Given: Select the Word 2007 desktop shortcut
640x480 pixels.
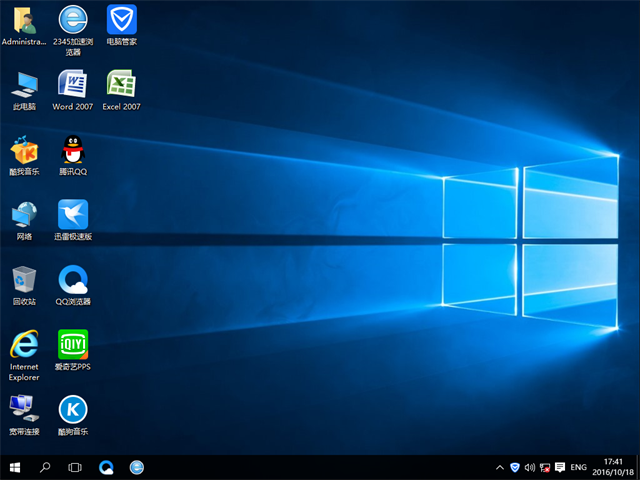Looking at the screenshot, I should pyautogui.click(x=72, y=84).
